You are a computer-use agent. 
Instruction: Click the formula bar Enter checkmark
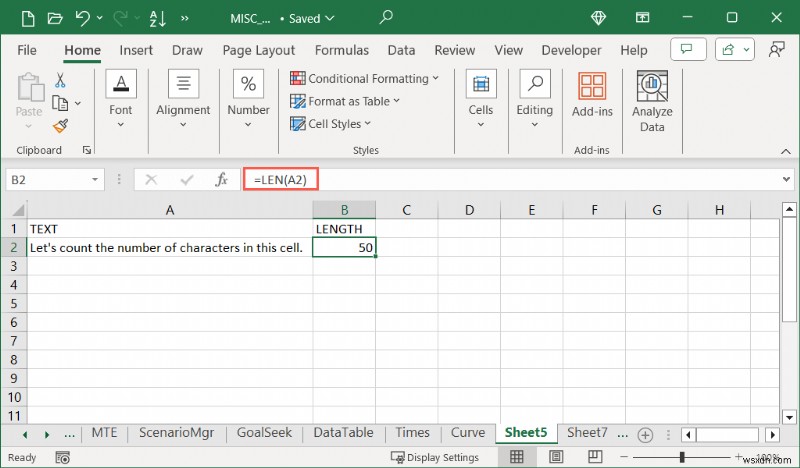(x=187, y=180)
